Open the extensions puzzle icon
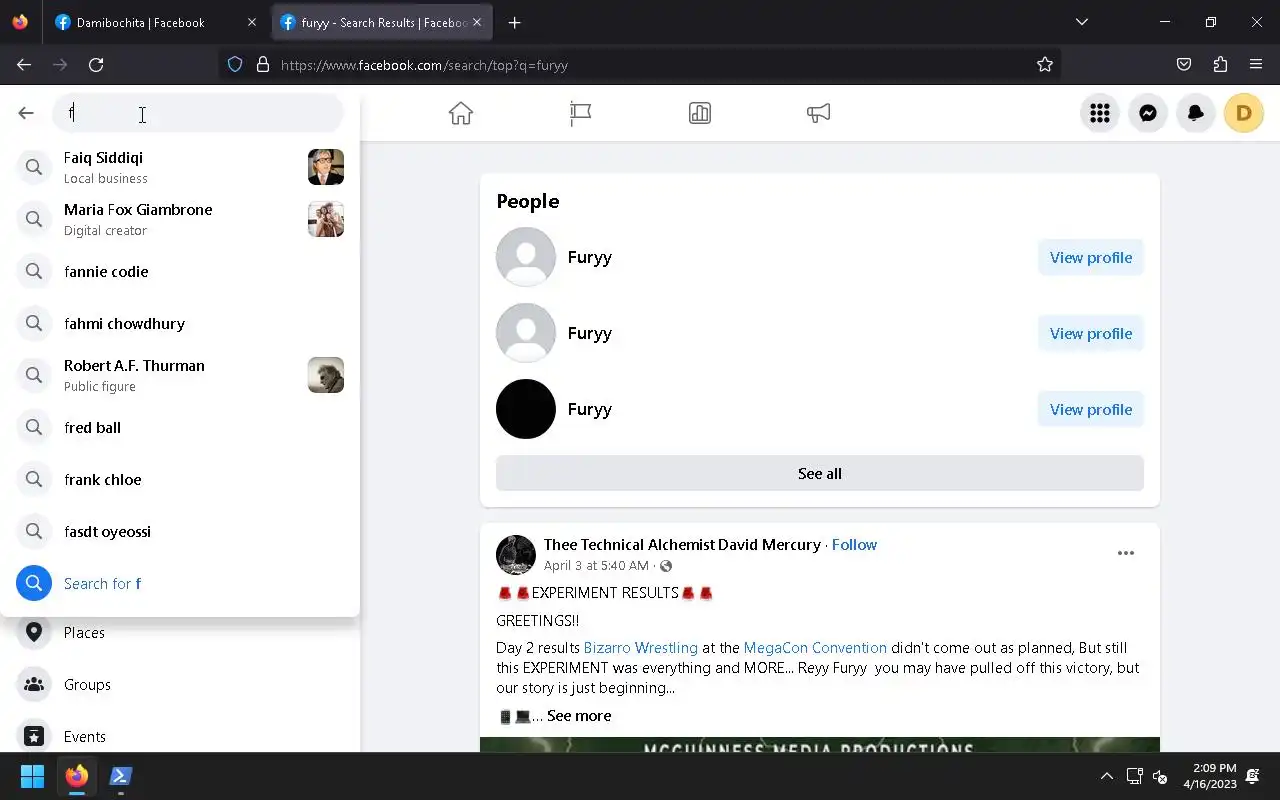The width and height of the screenshot is (1280, 800). [x=1220, y=64]
